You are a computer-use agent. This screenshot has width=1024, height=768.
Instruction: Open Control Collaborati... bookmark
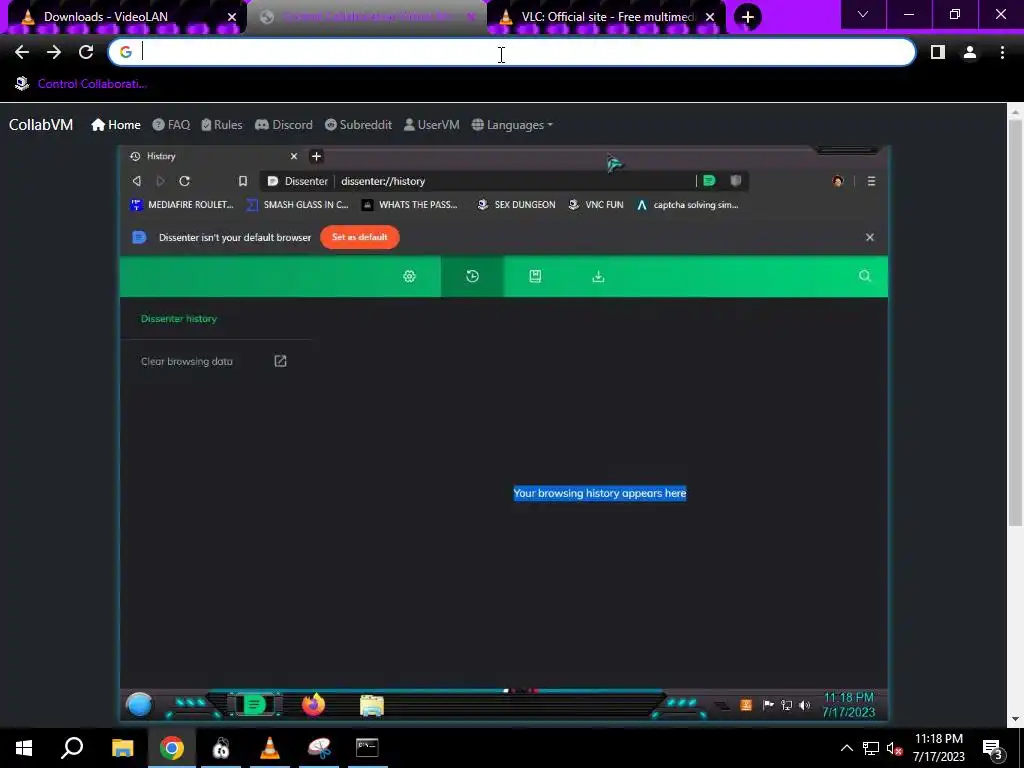(x=82, y=84)
